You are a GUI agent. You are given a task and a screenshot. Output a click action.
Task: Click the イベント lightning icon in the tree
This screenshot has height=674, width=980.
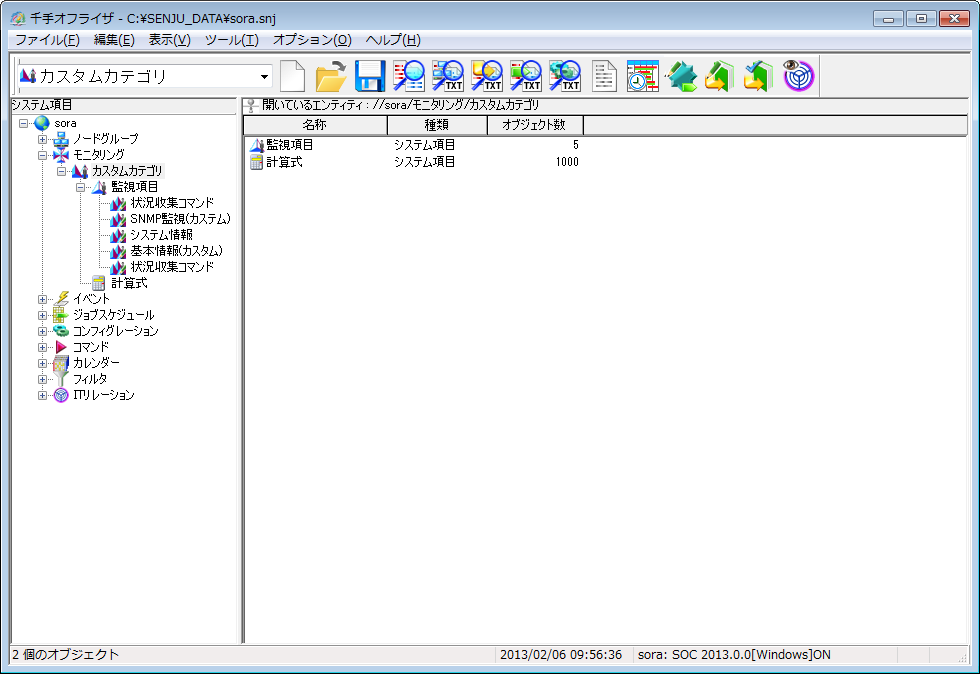61,299
